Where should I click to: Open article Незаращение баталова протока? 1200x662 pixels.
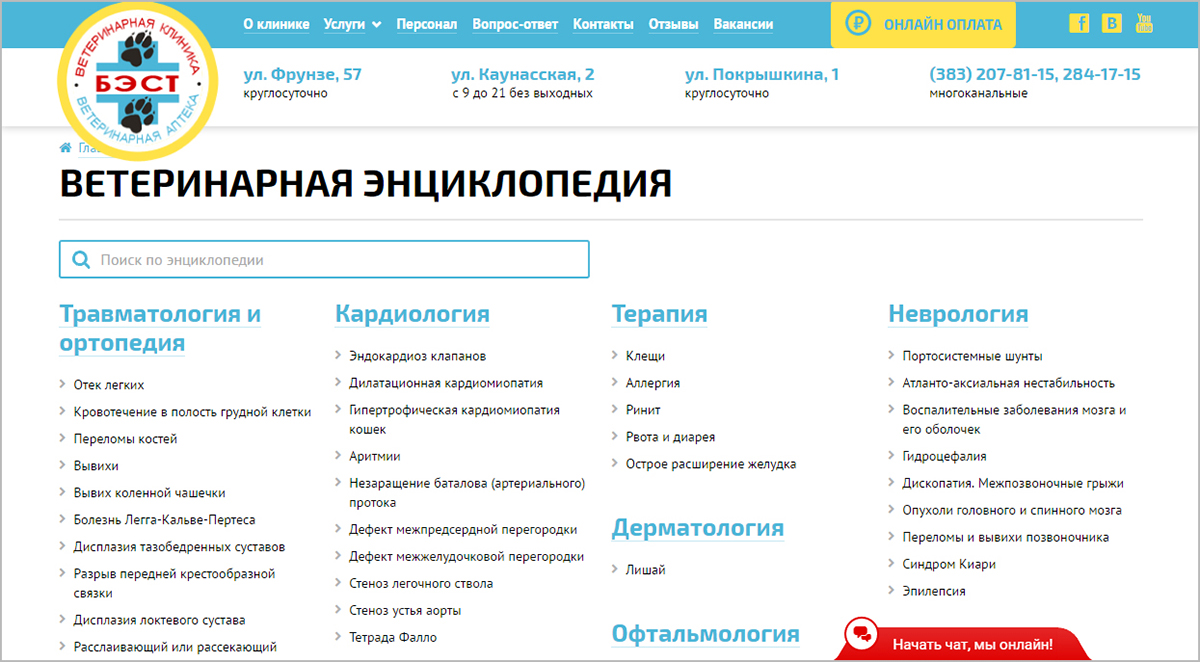[x=467, y=493]
